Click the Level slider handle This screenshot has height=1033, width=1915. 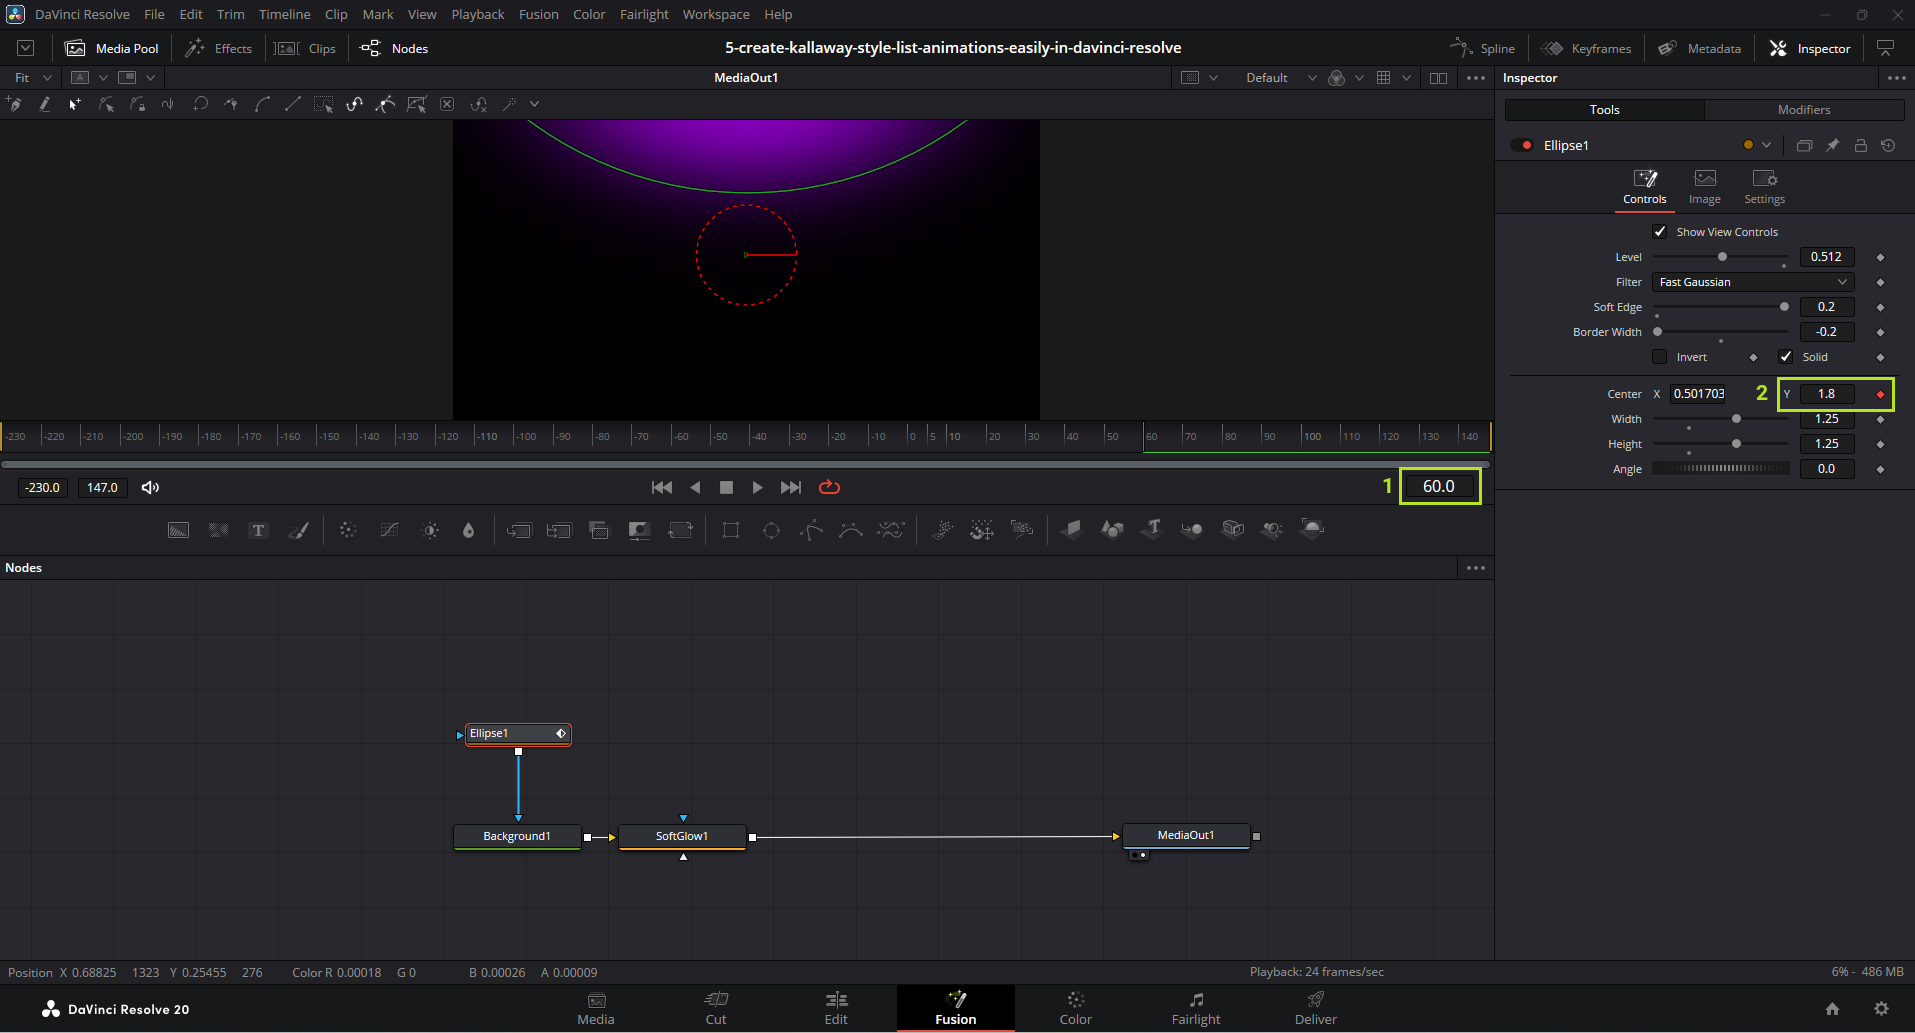[x=1722, y=257]
